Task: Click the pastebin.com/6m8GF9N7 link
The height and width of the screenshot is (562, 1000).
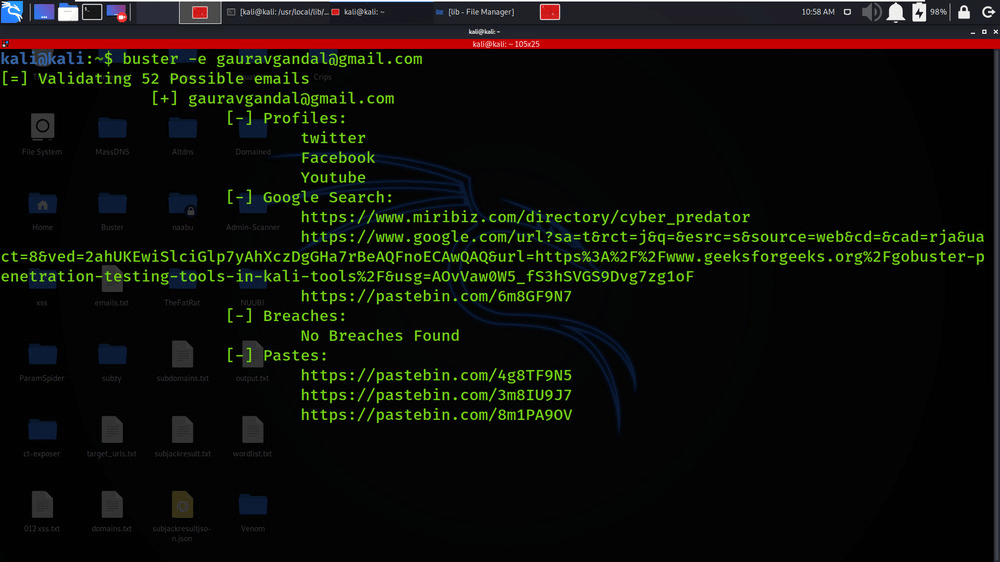Action: 436,296
